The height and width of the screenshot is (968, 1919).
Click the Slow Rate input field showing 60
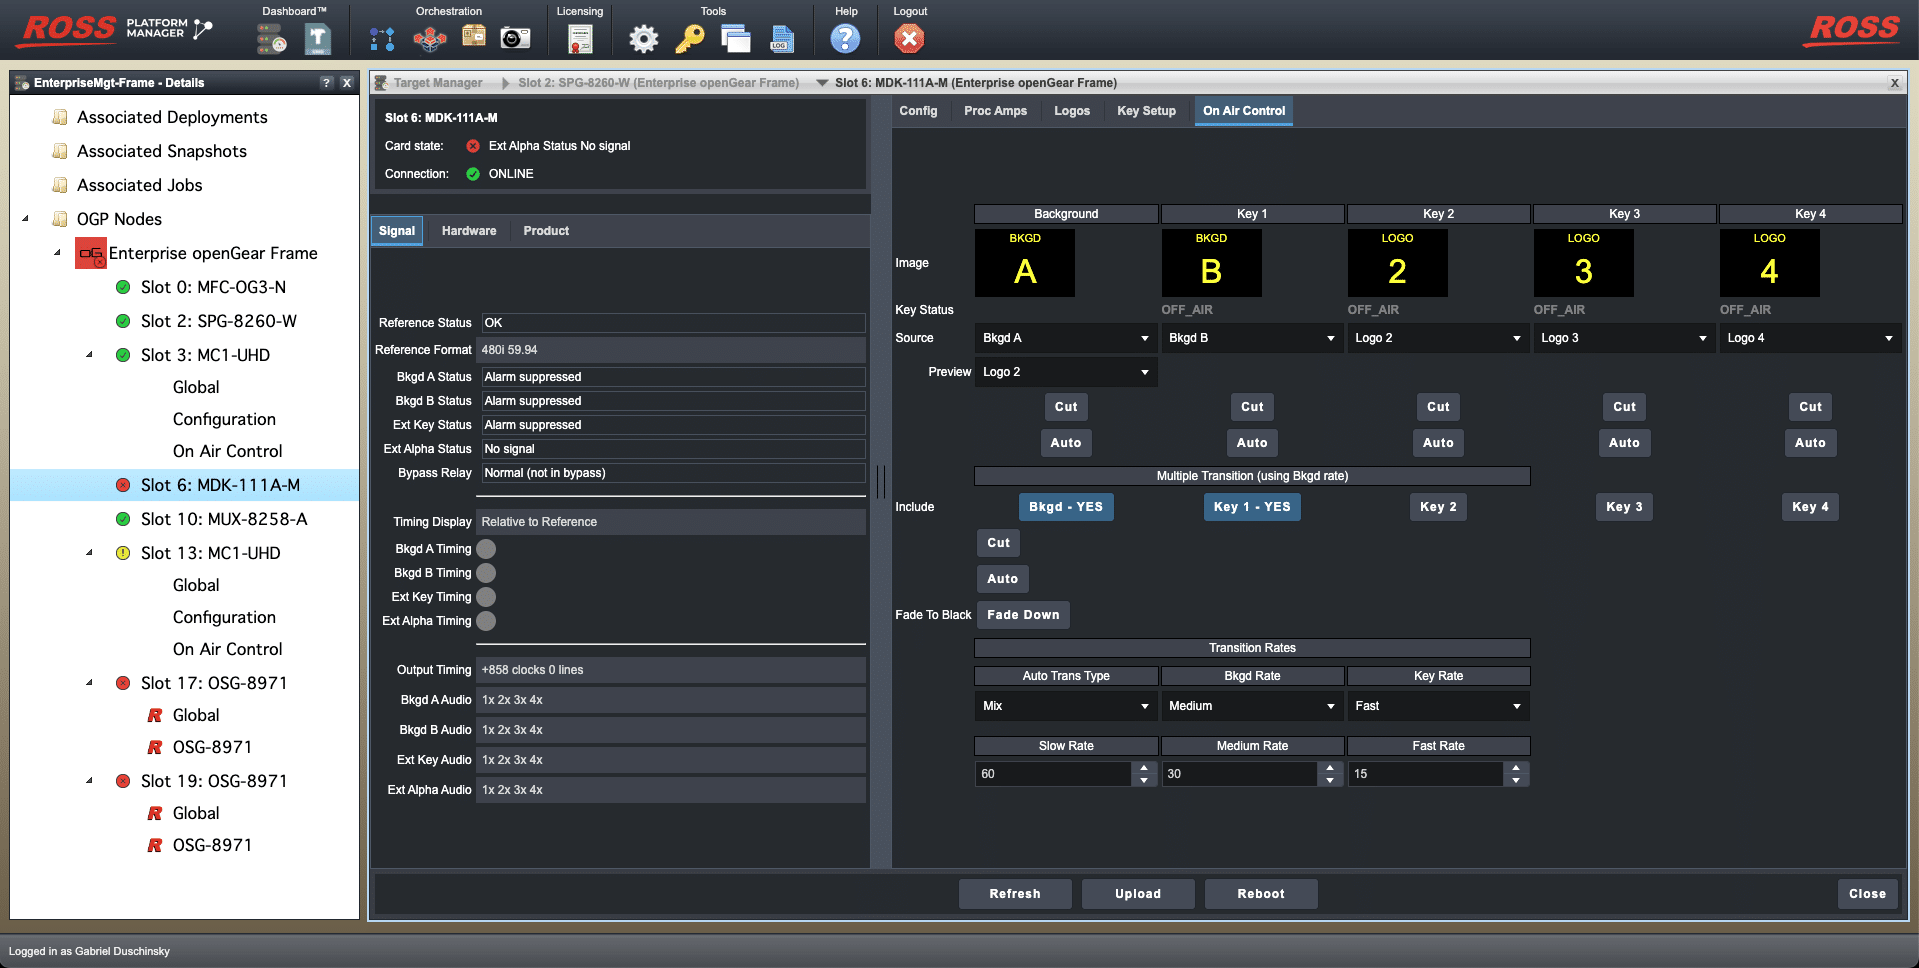click(x=1054, y=774)
